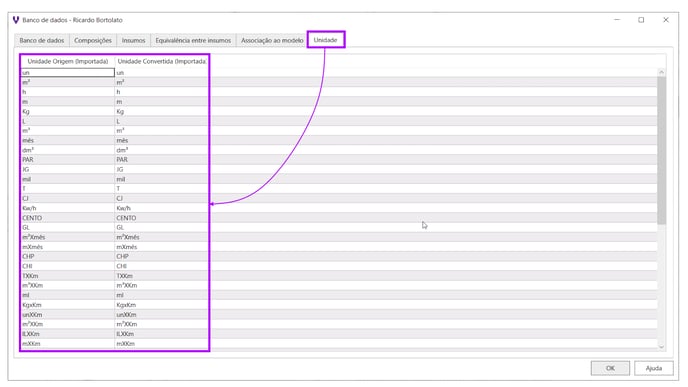This screenshot has width=688, height=387.
Task: Select 'CHP' in the Unidade Convertida column
Action: coord(161,256)
